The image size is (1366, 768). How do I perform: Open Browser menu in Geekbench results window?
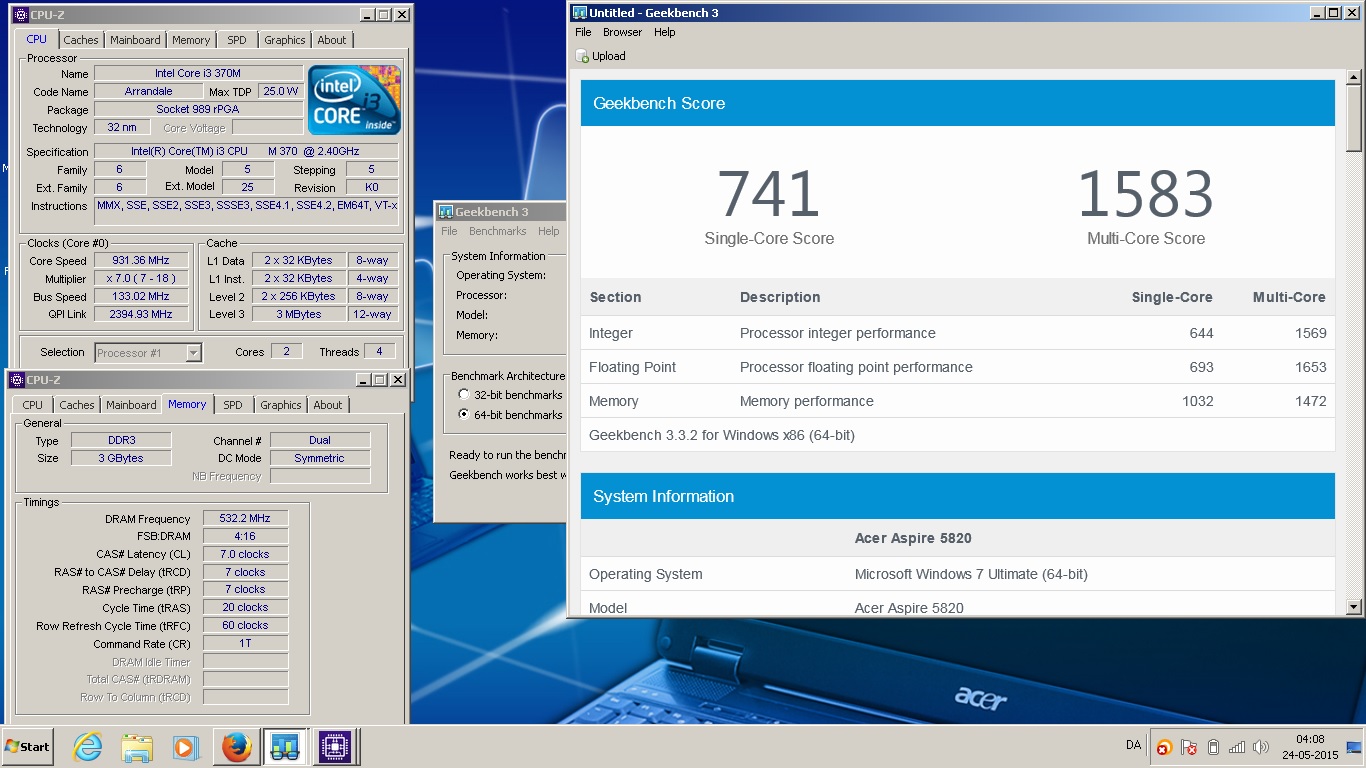(622, 32)
